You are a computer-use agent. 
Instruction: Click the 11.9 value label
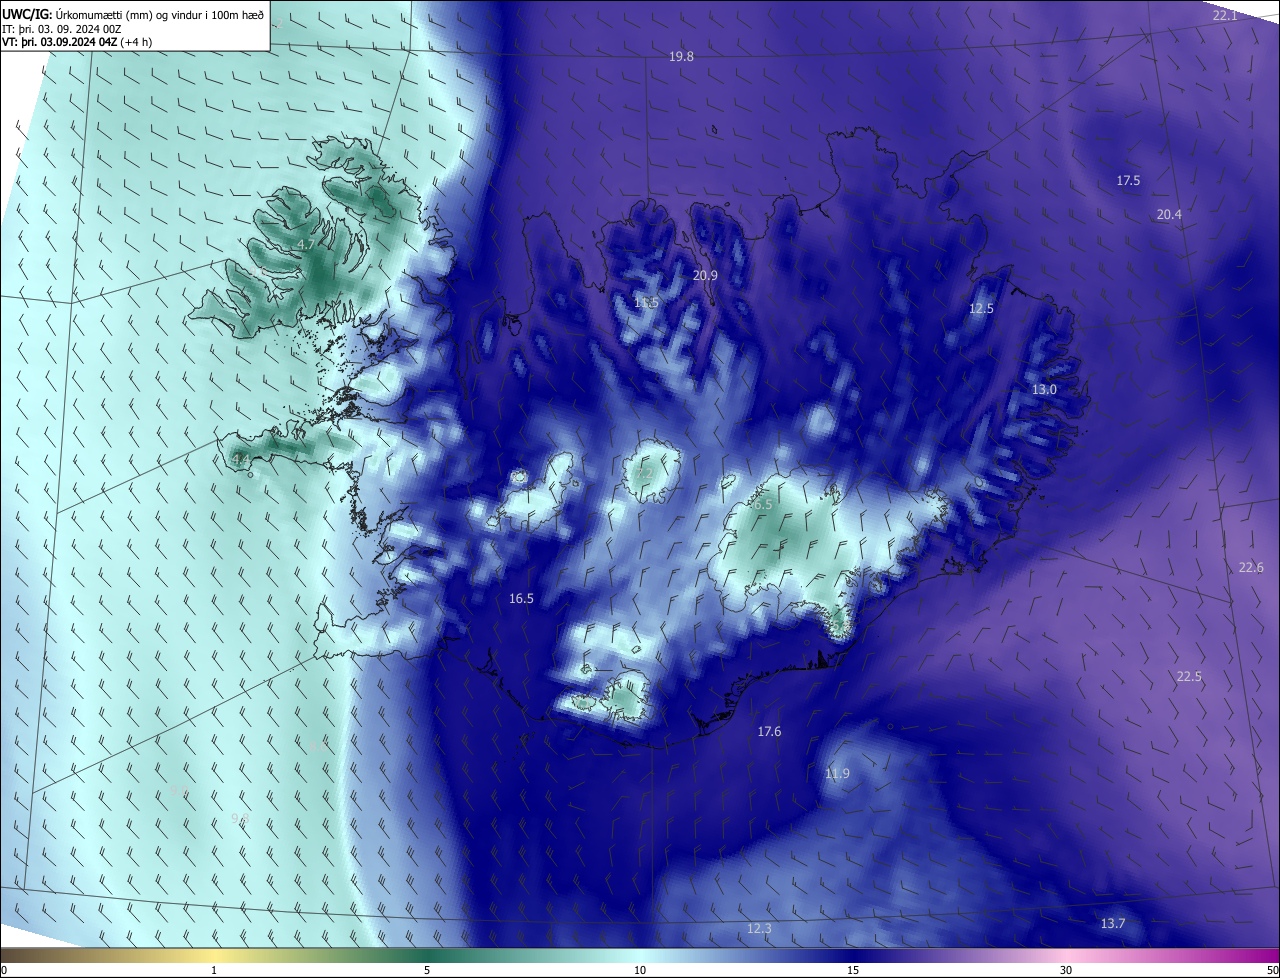tap(837, 773)
